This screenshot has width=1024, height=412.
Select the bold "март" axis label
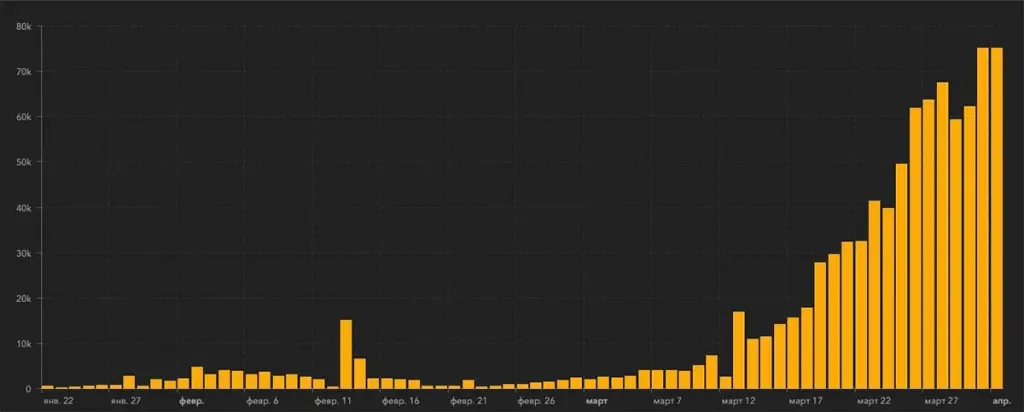click(x=596, y=401)
